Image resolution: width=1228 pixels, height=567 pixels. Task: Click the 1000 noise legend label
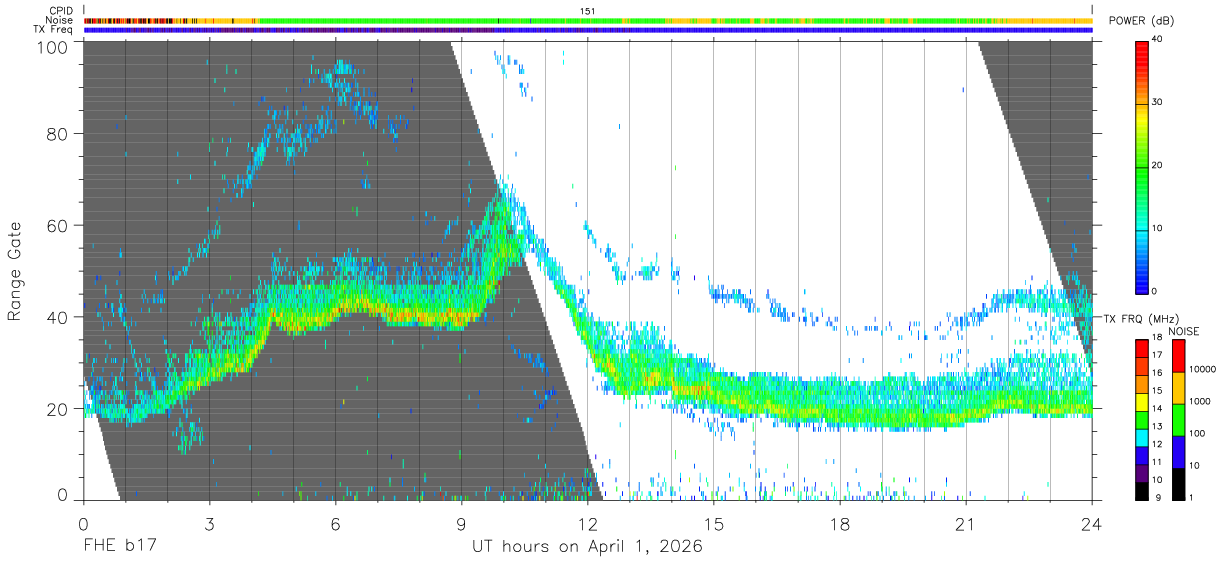coord(1199,401)
